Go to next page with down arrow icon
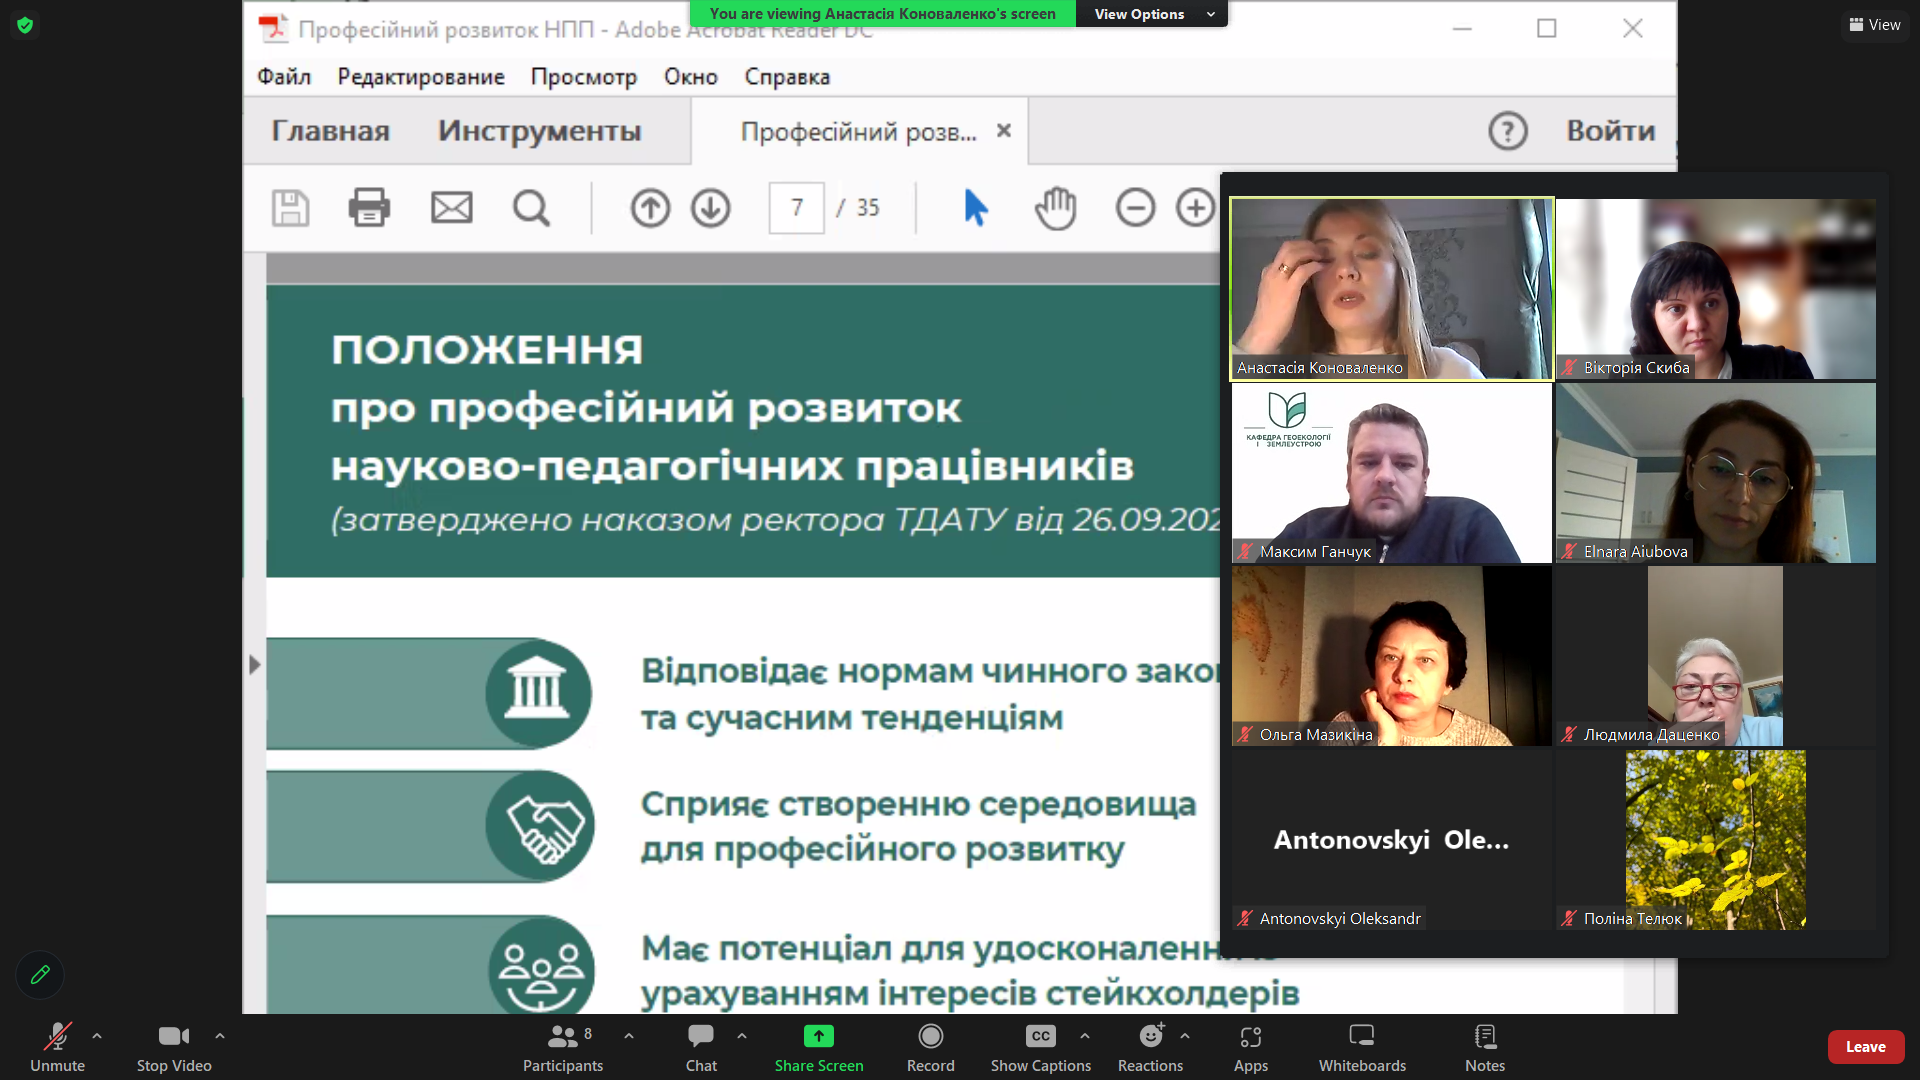Image resolution: width=1920 pixels, height=1080 pixels. coord(710,208)
